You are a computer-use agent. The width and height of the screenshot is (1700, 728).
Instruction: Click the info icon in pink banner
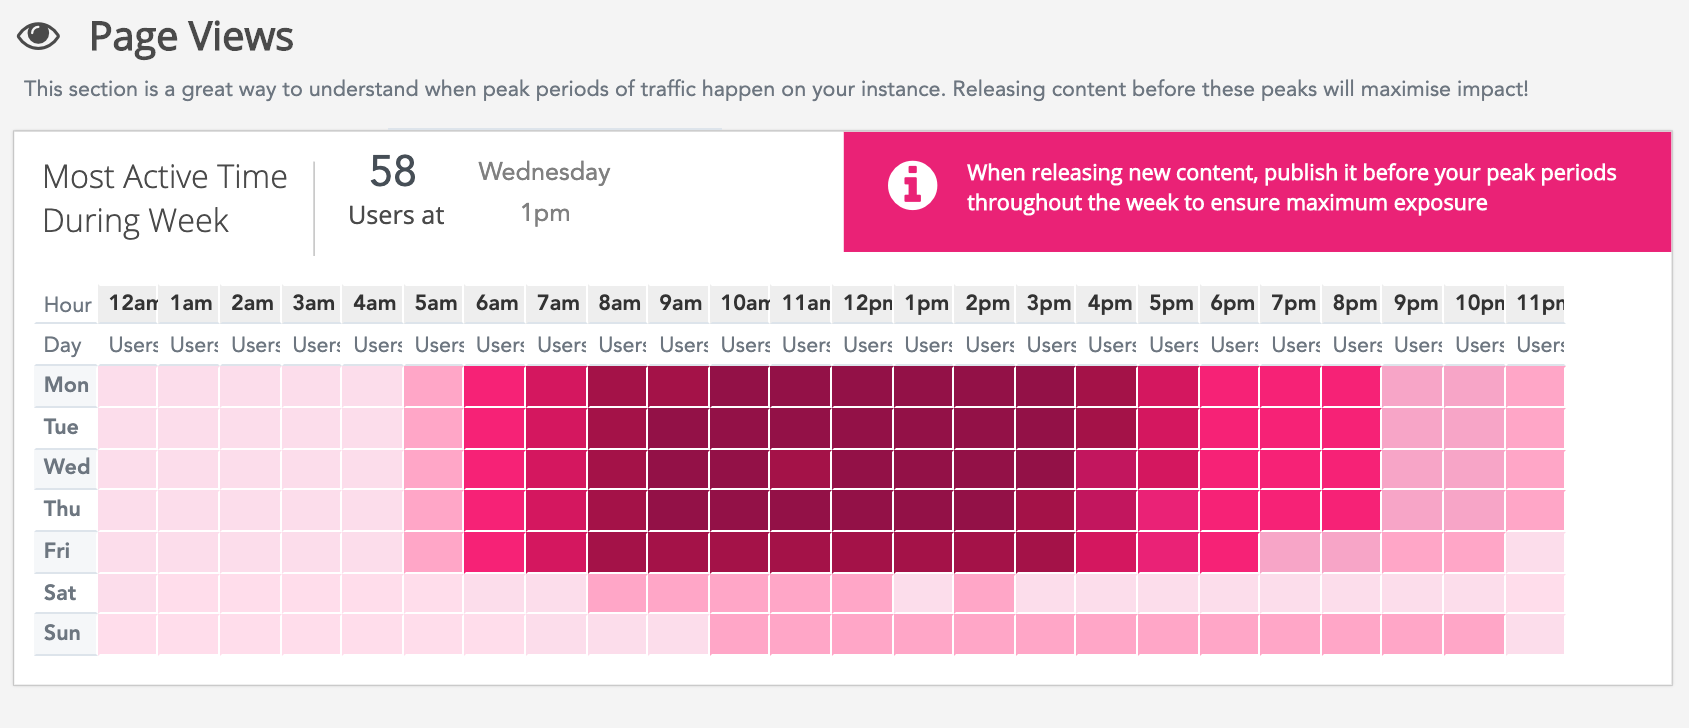(912, 186)
